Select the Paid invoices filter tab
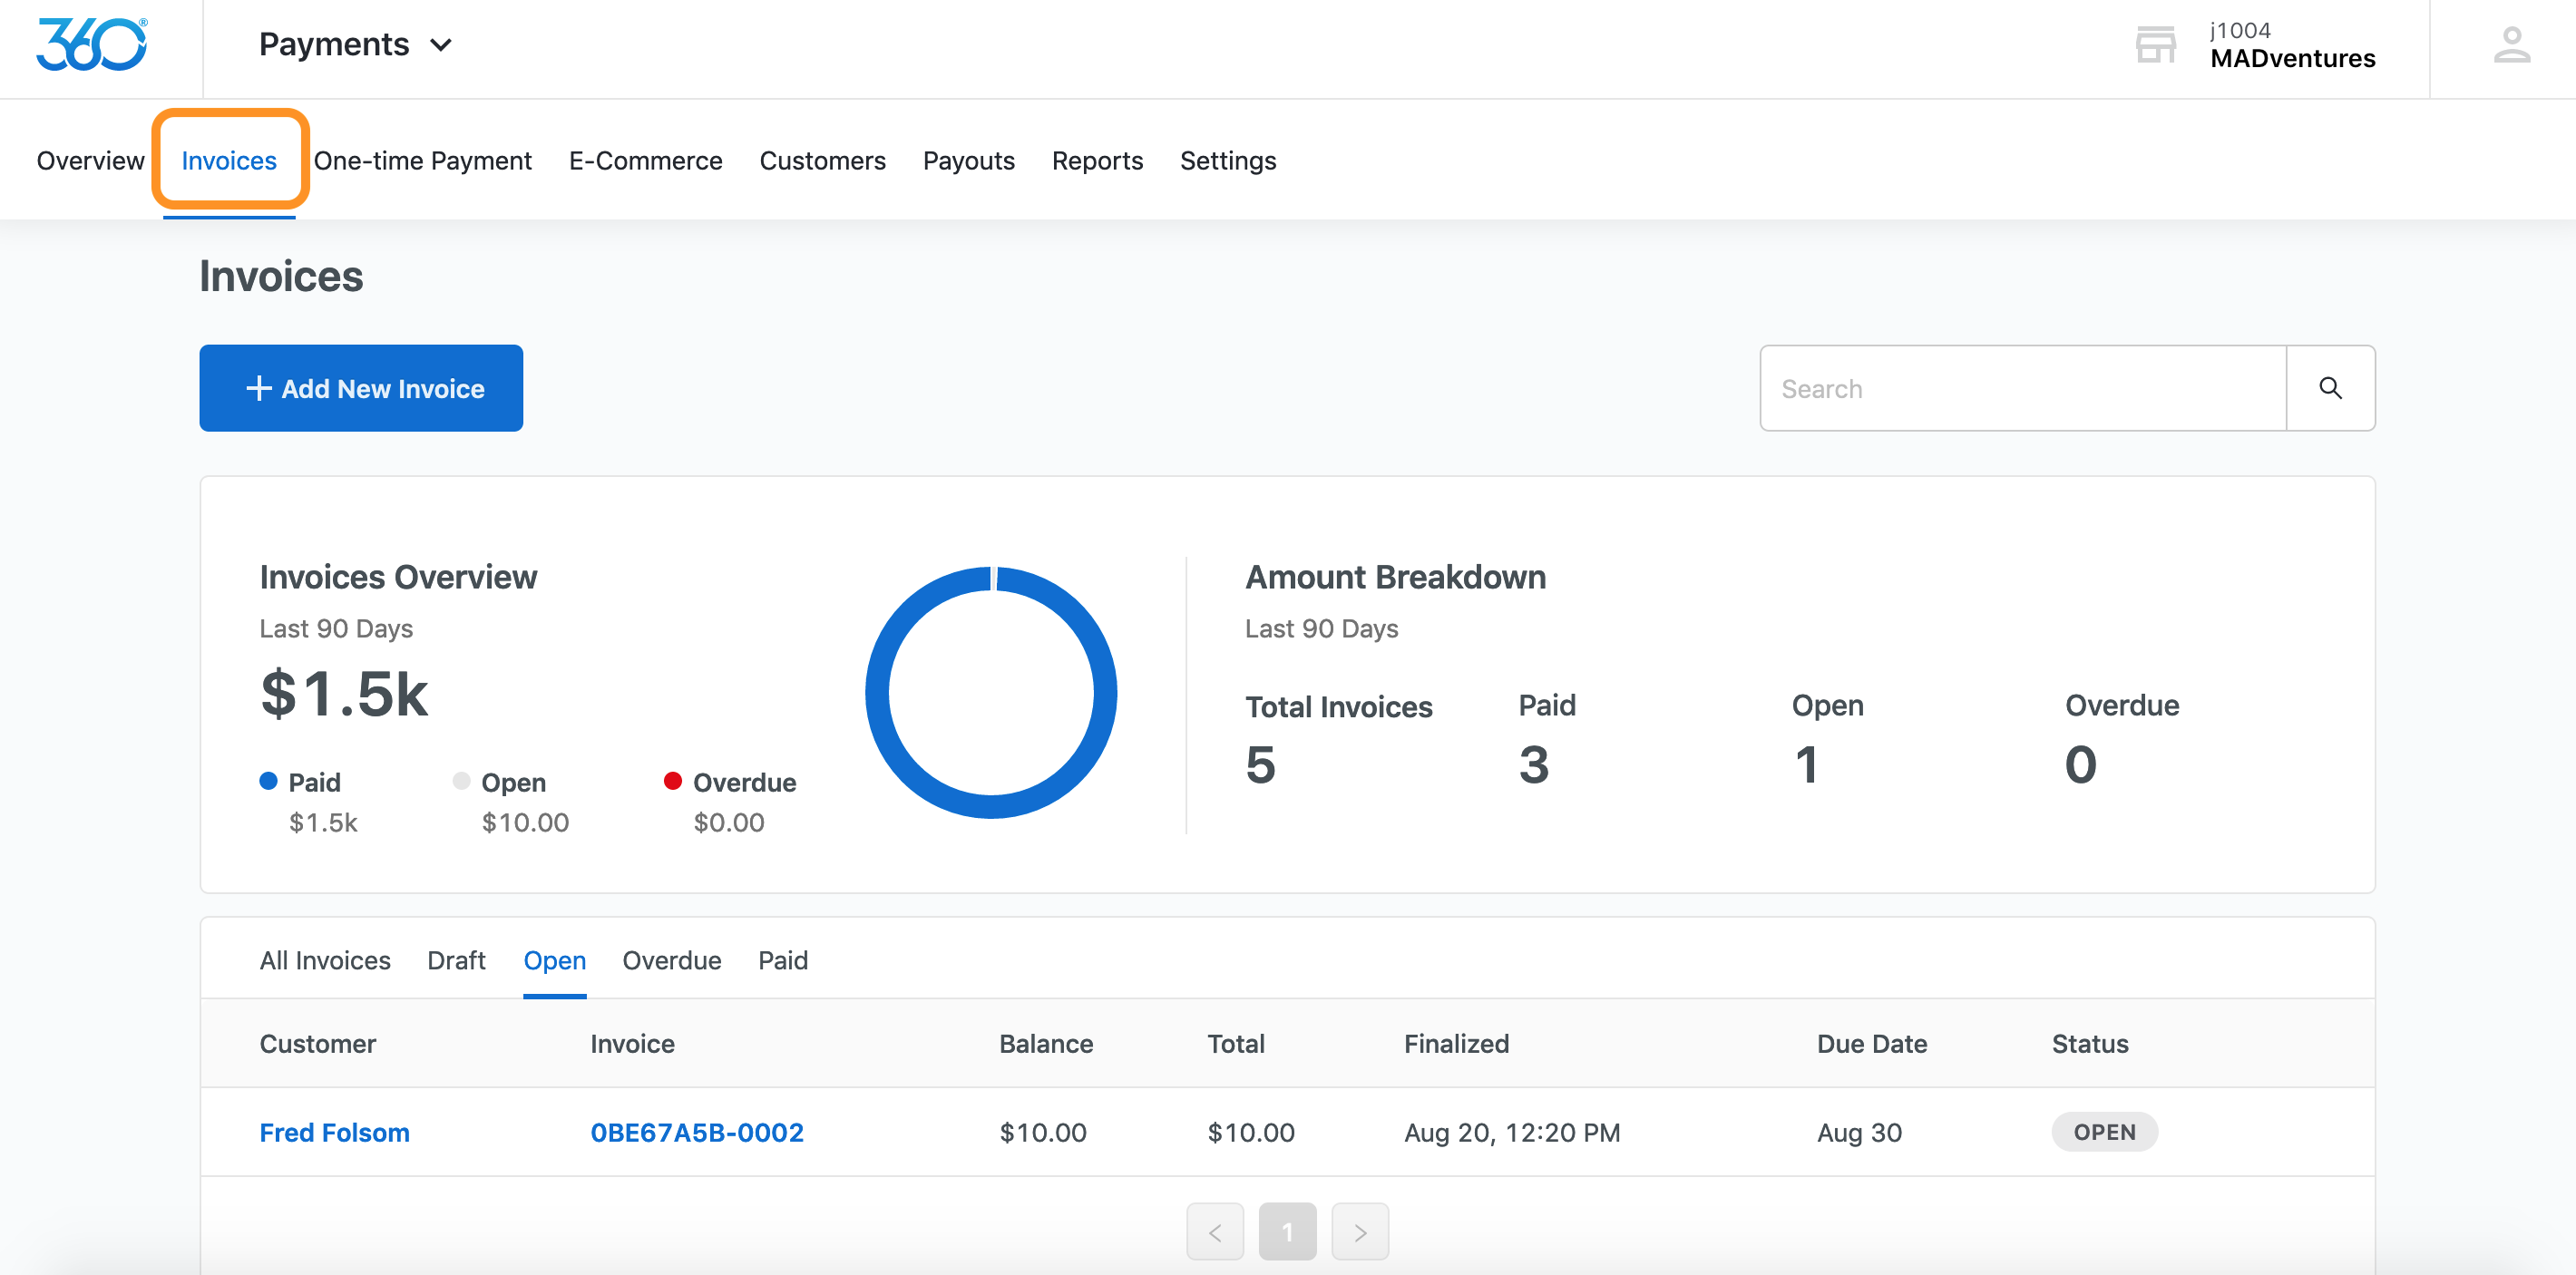The image size is (2576, 1275). (782, 960)
